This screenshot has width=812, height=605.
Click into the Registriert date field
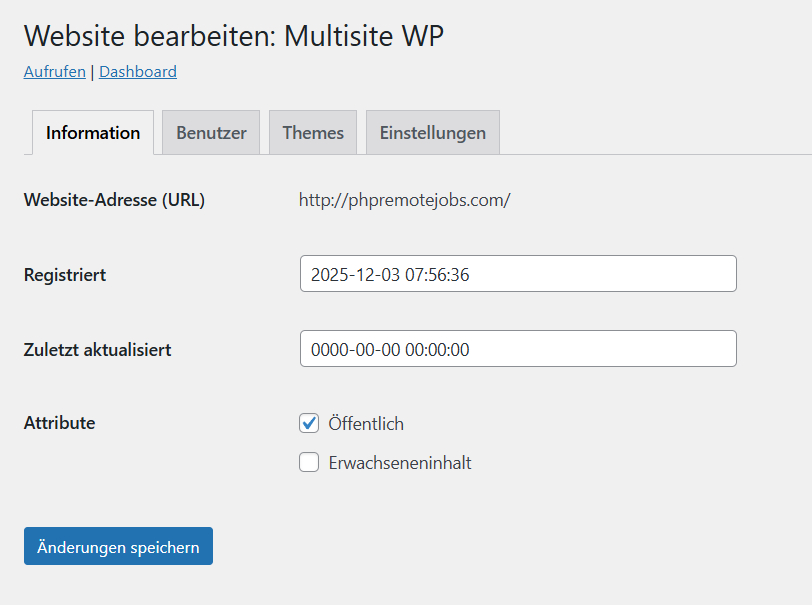[517, 274]
